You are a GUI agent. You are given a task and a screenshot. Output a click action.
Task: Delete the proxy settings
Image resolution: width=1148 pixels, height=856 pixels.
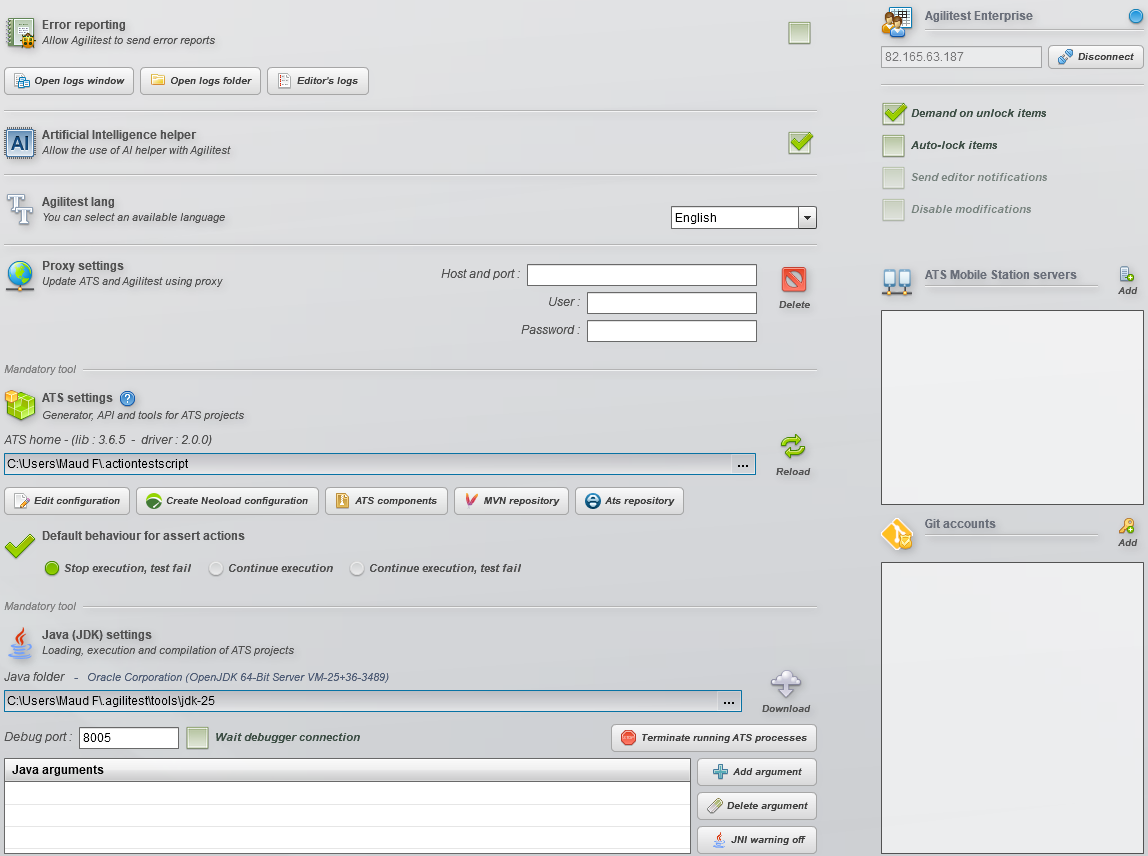[x=794, y=288]
